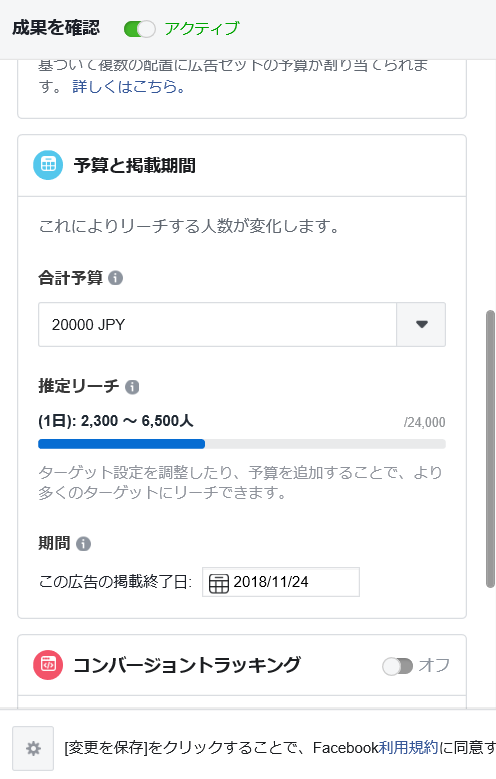Open the Facebook 利用規約 link
Image resolution: width=496 pixels, height=779 pixels.
[409, 748]
